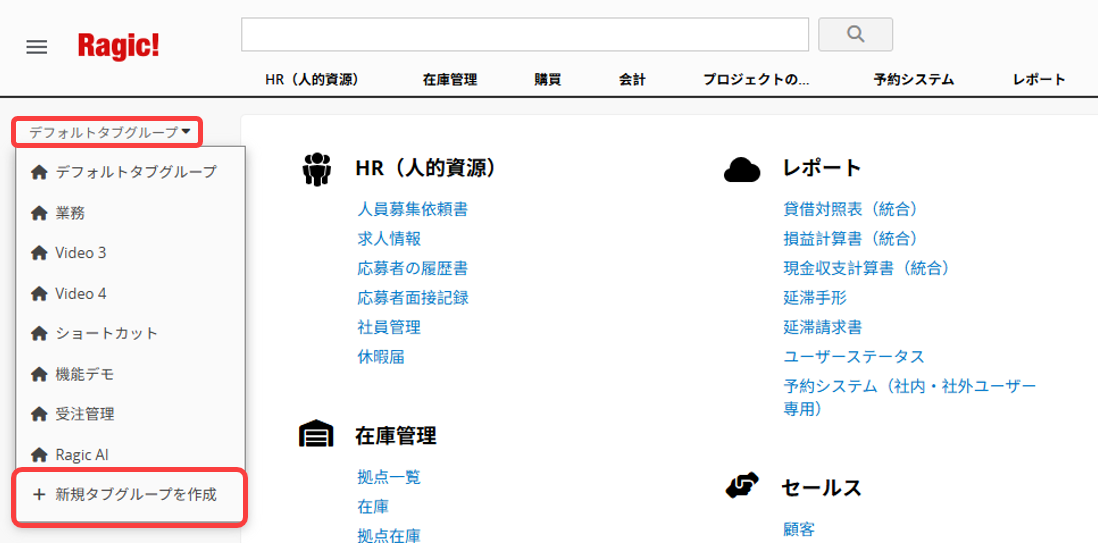
Task: Click the handshake icon beside セールス
Action: click(742, 487)
